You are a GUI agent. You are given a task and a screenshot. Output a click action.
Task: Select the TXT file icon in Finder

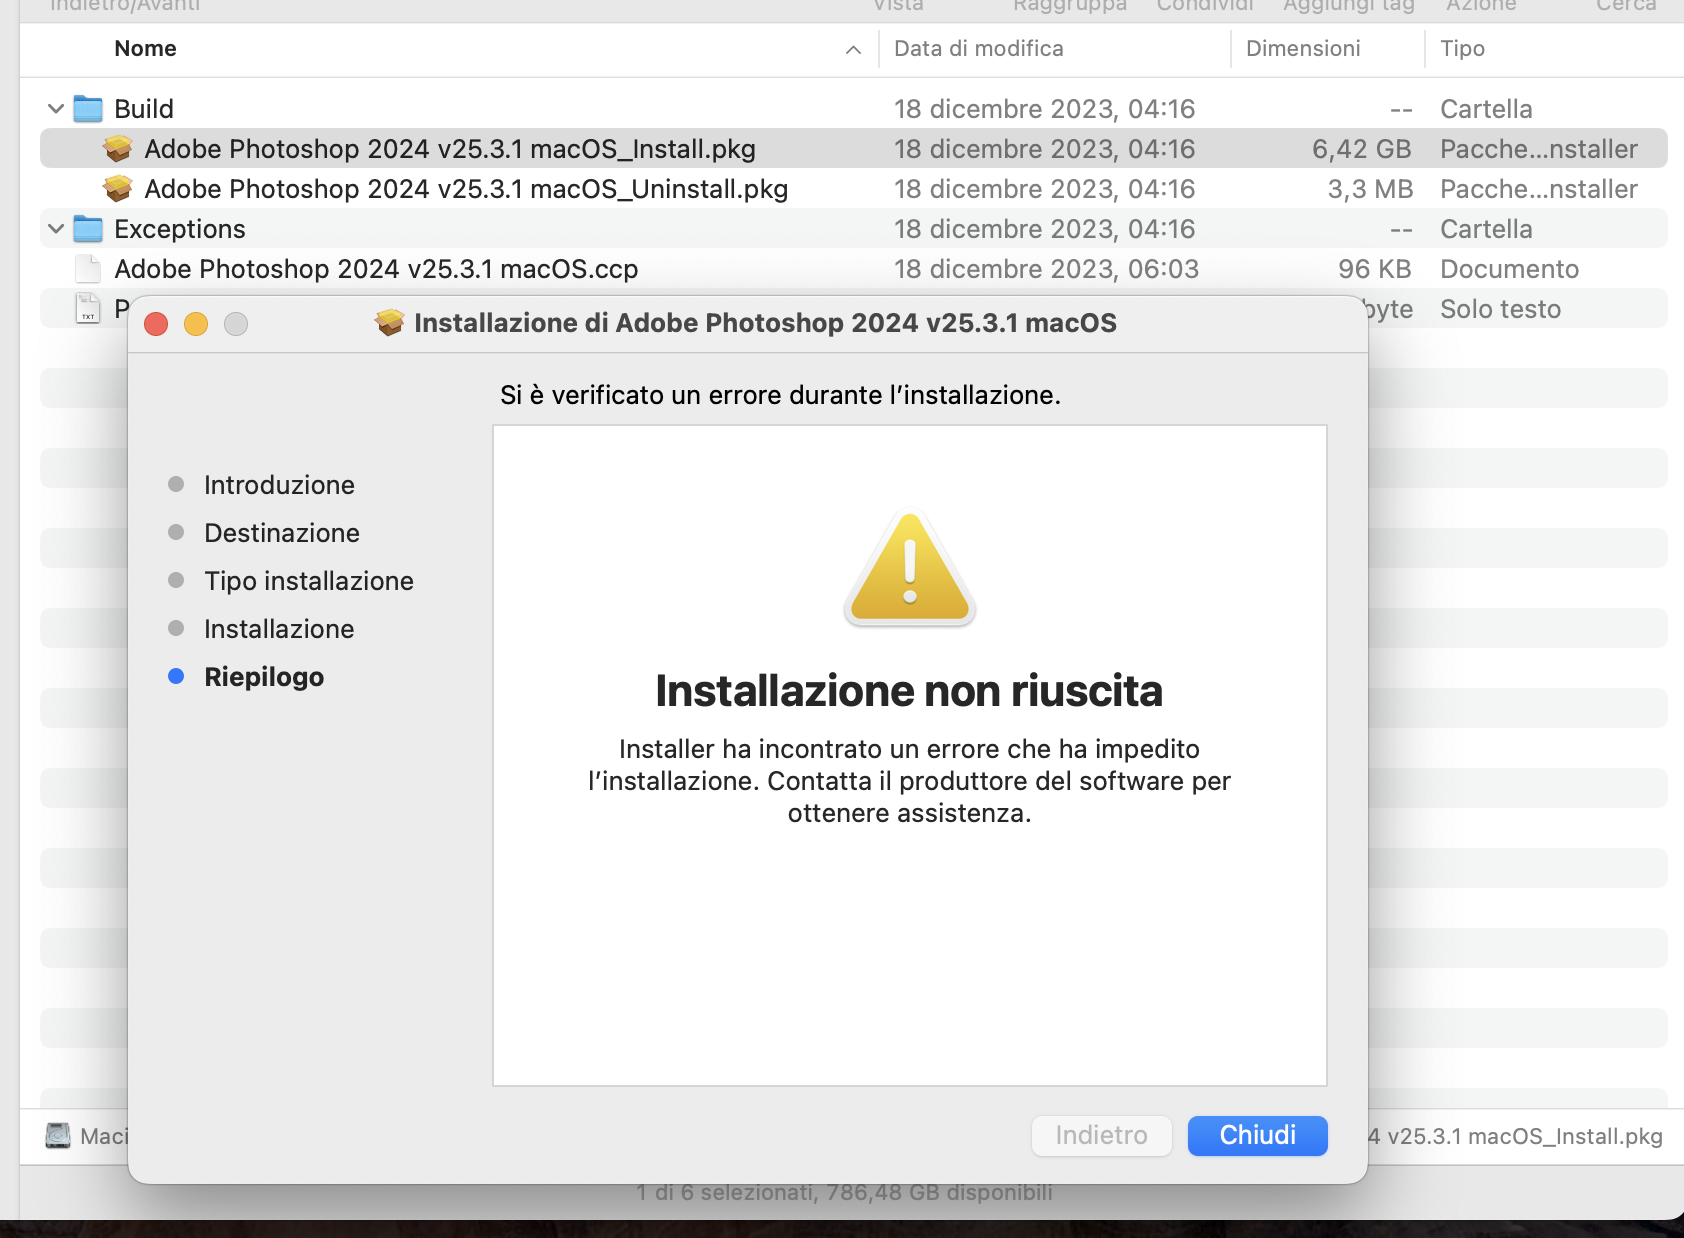[88, 309]
